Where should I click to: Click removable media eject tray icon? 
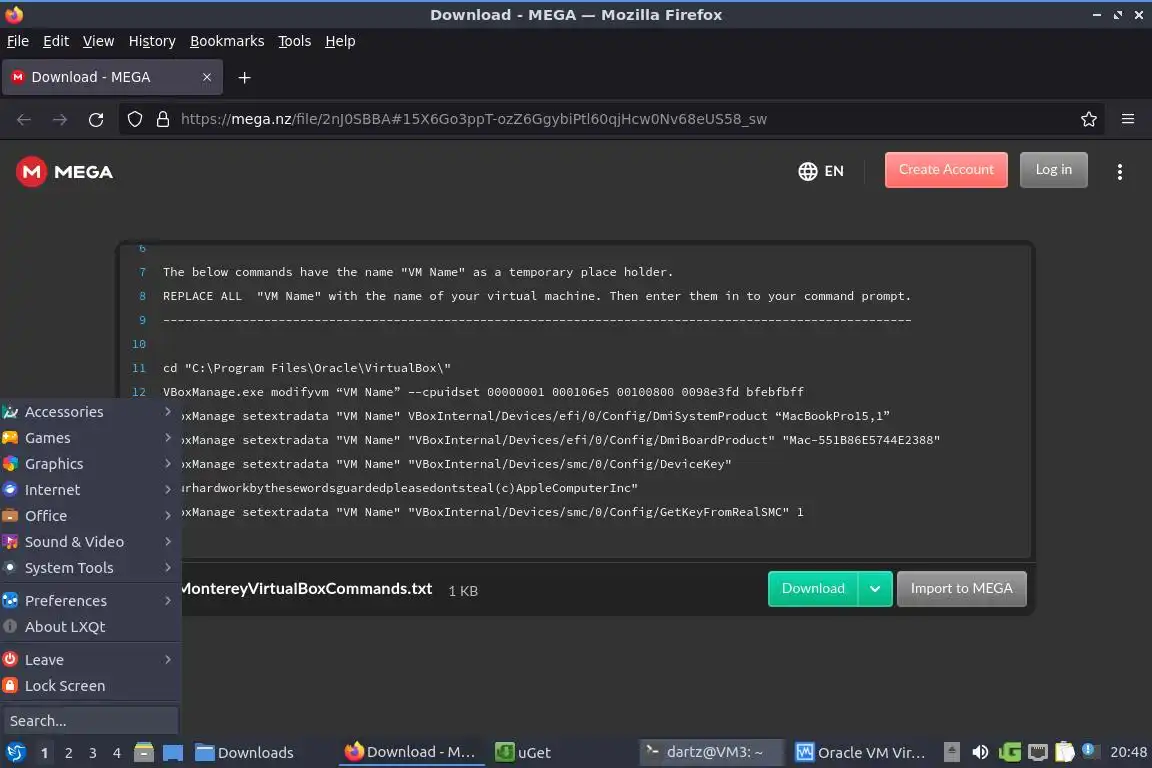(x=951, y=752)
